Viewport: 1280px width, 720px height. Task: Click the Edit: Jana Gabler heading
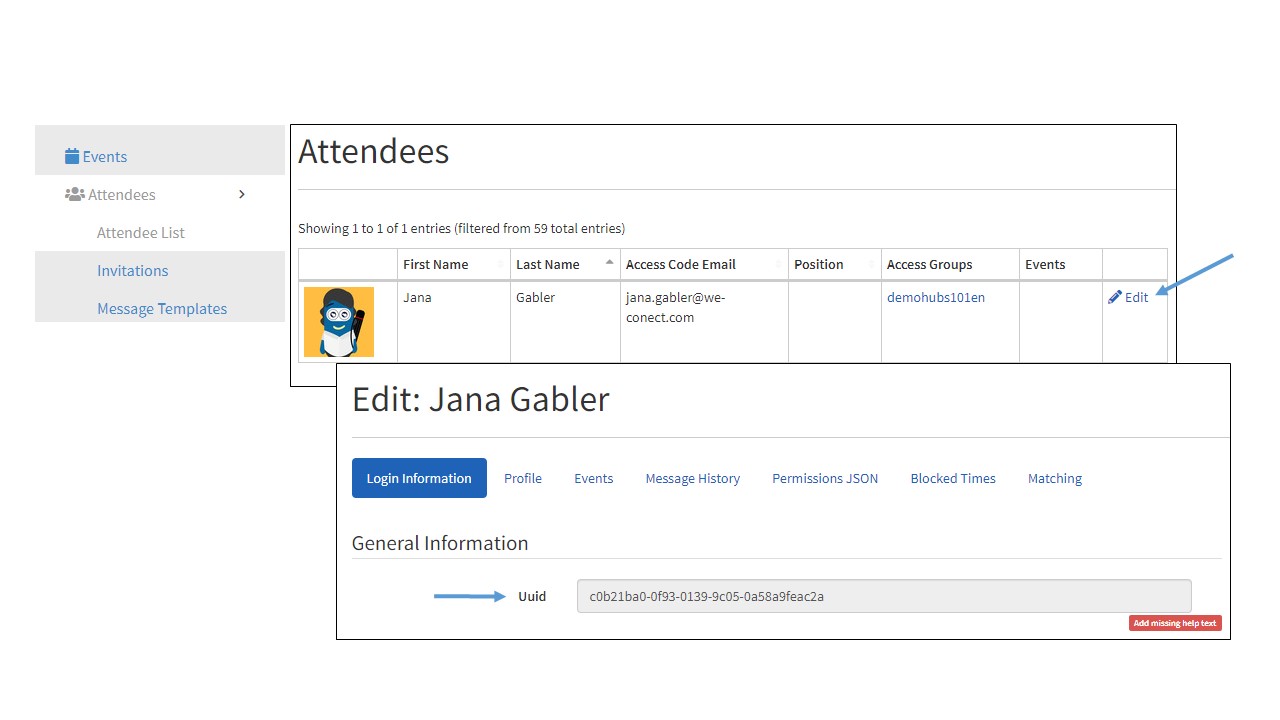(x=481, y=399)
